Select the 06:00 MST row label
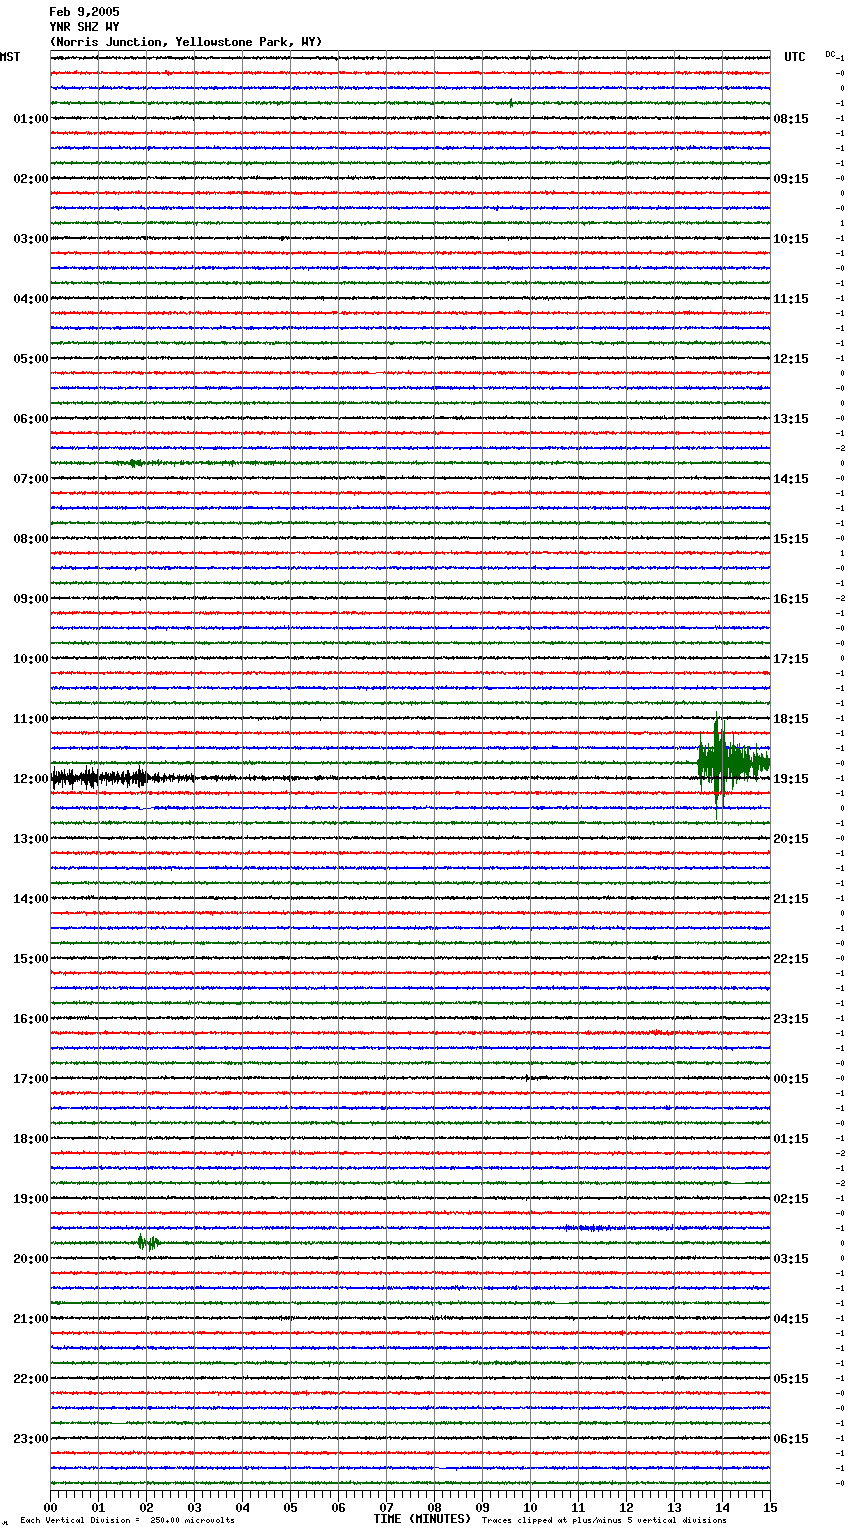Screen dimensions: 850x1534 pyautogui.click(x=31, y=419)
